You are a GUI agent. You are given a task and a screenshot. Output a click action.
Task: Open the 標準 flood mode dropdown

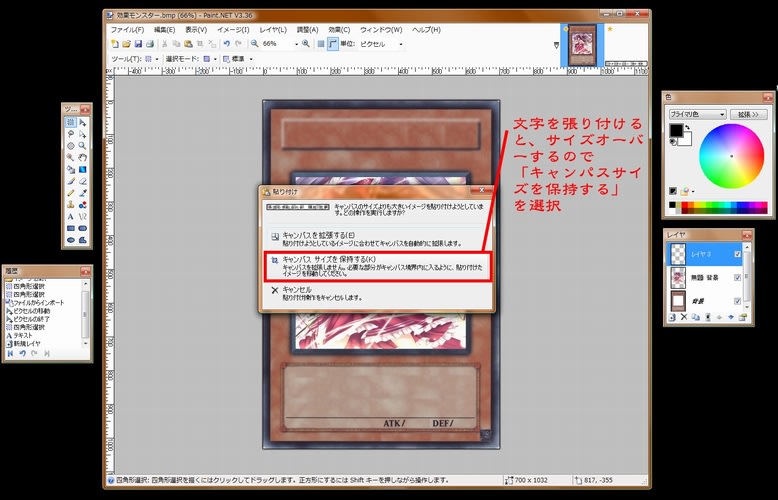coord(251,59)
